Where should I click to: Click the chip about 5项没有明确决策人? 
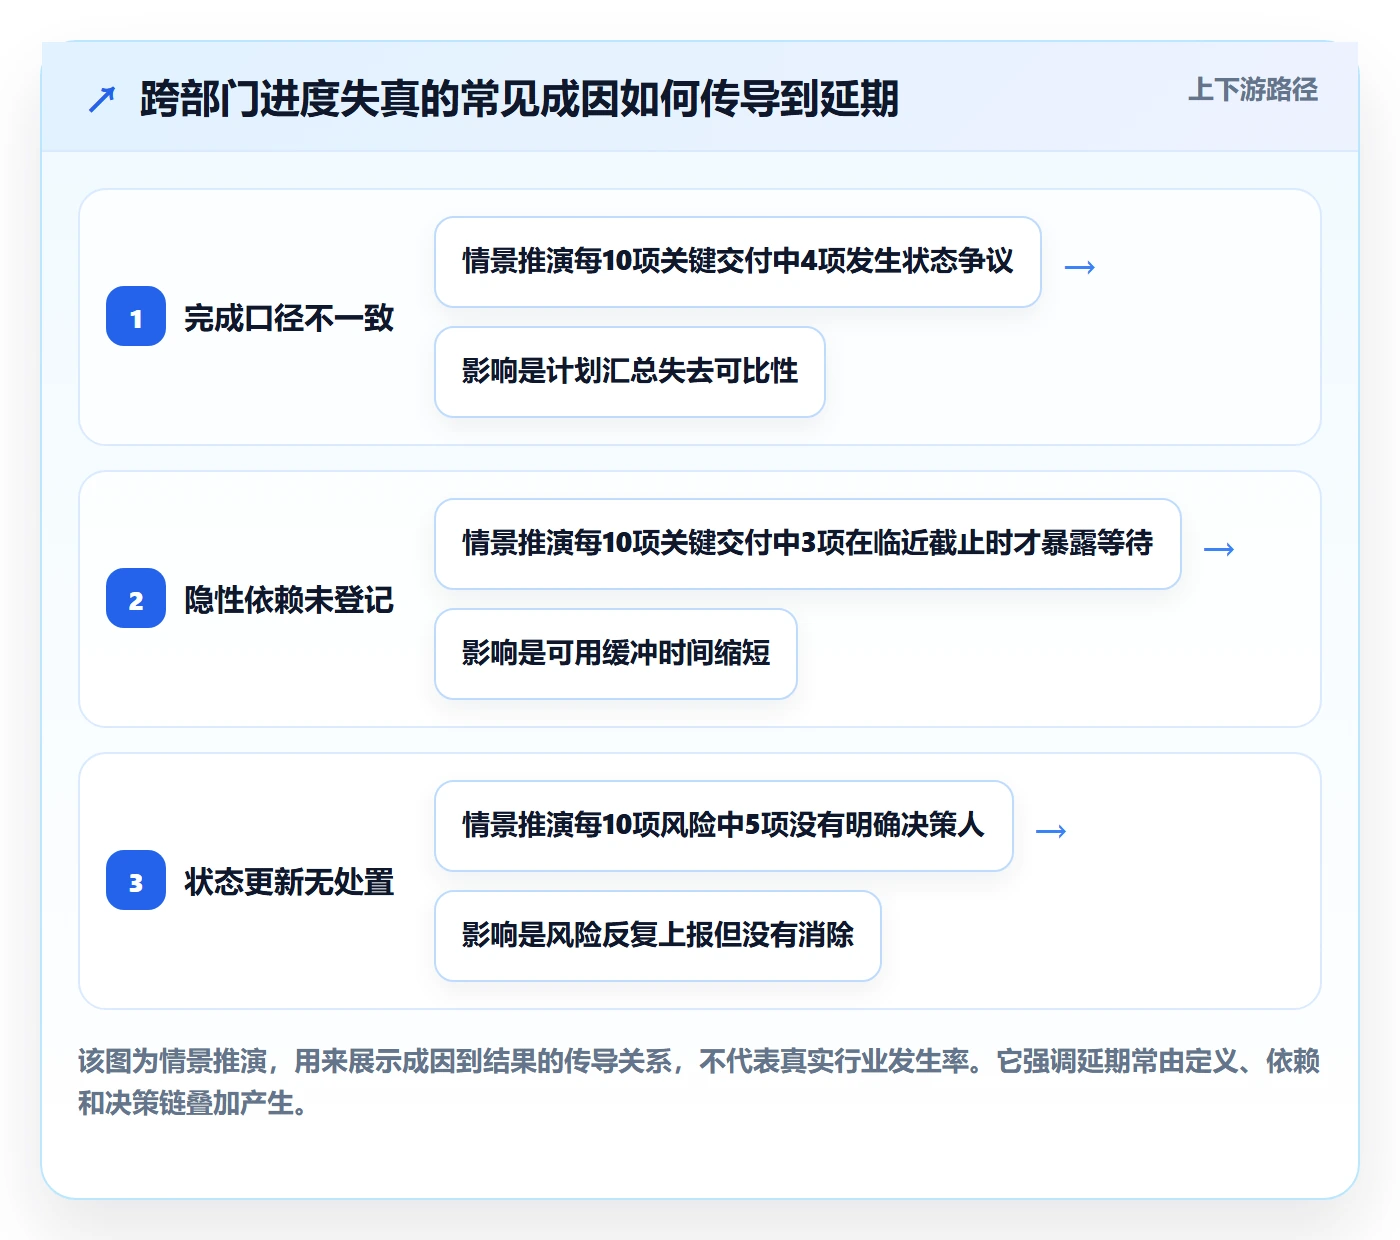[724, 826]
